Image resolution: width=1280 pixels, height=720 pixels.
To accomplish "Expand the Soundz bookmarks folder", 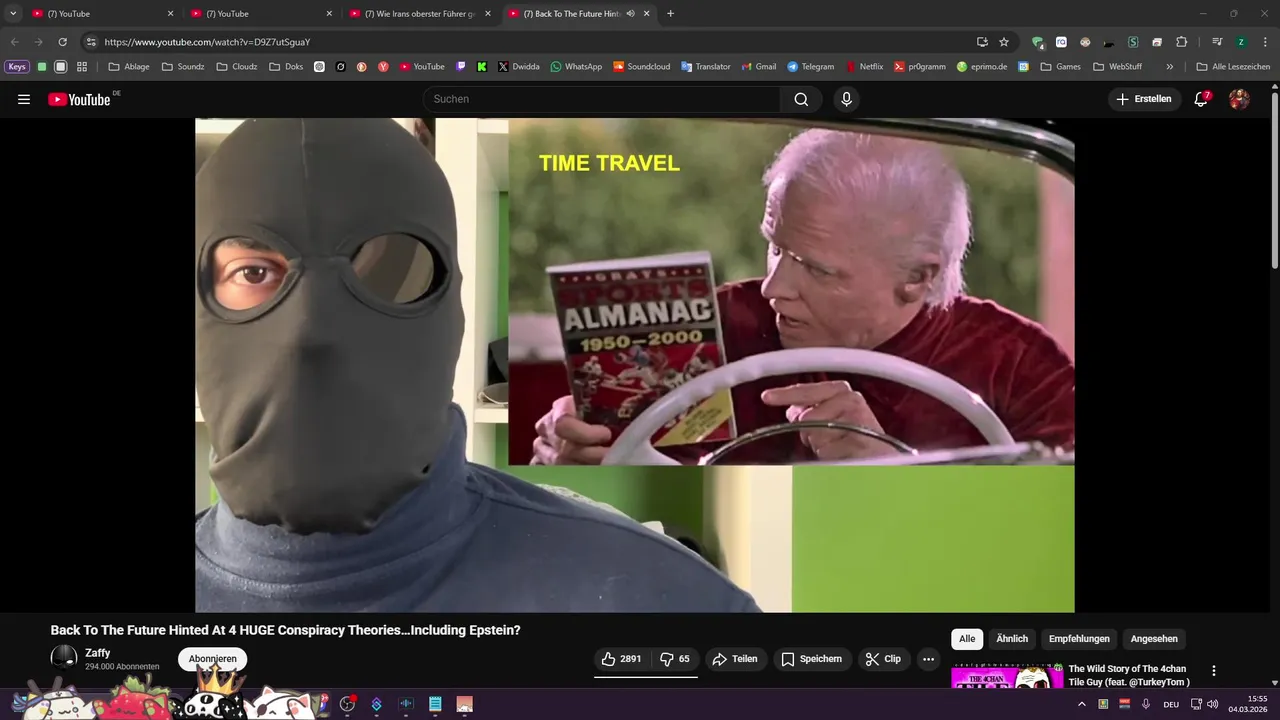I will coord(183,67).
